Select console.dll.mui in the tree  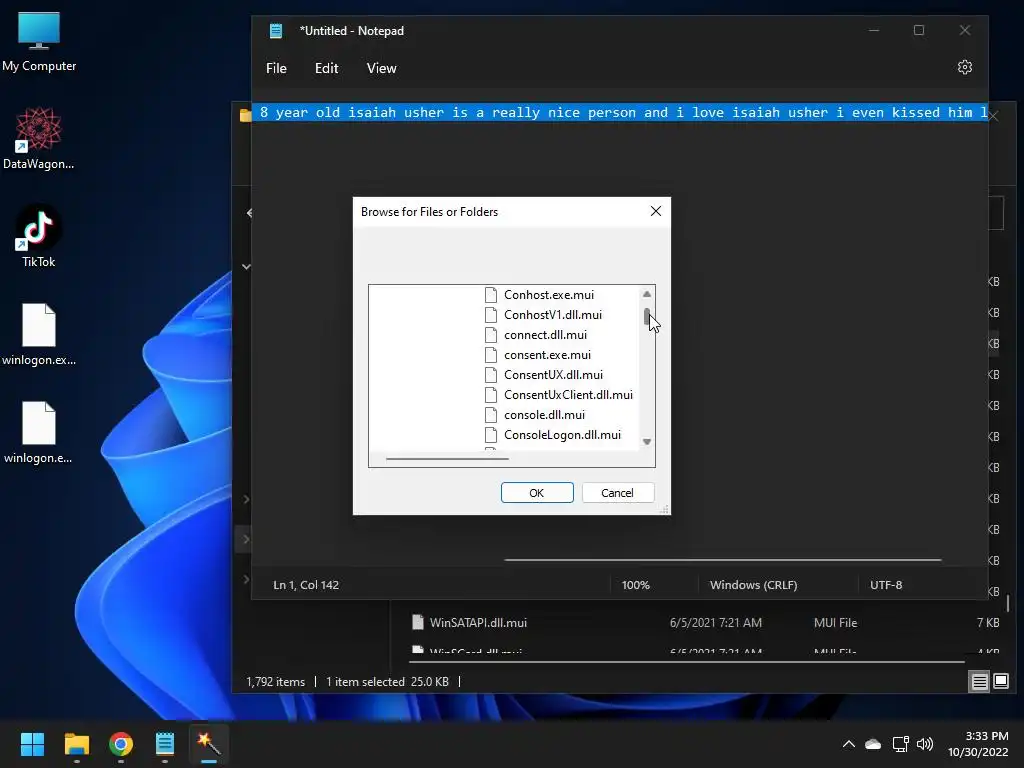pos(544,415)
